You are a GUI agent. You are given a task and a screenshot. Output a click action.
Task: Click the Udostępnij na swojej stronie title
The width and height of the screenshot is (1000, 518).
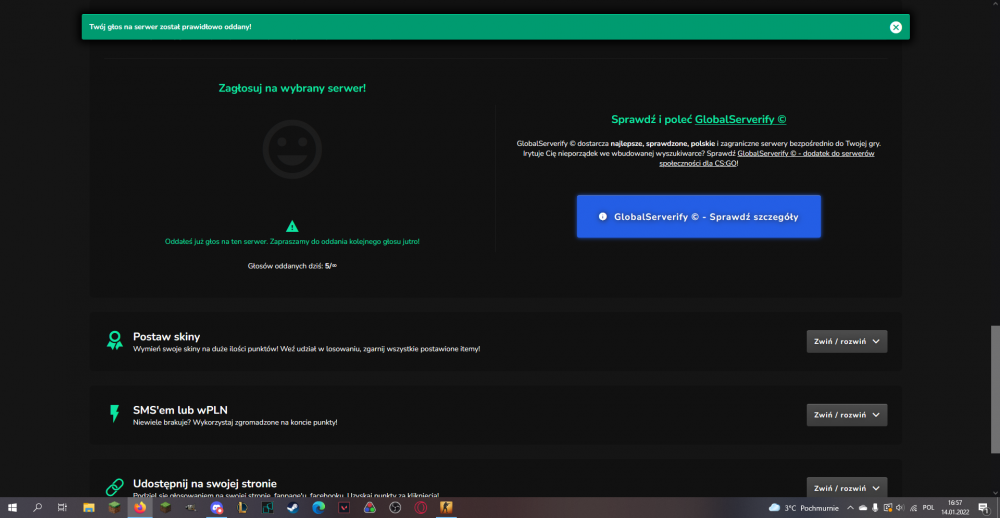(205, 483)
